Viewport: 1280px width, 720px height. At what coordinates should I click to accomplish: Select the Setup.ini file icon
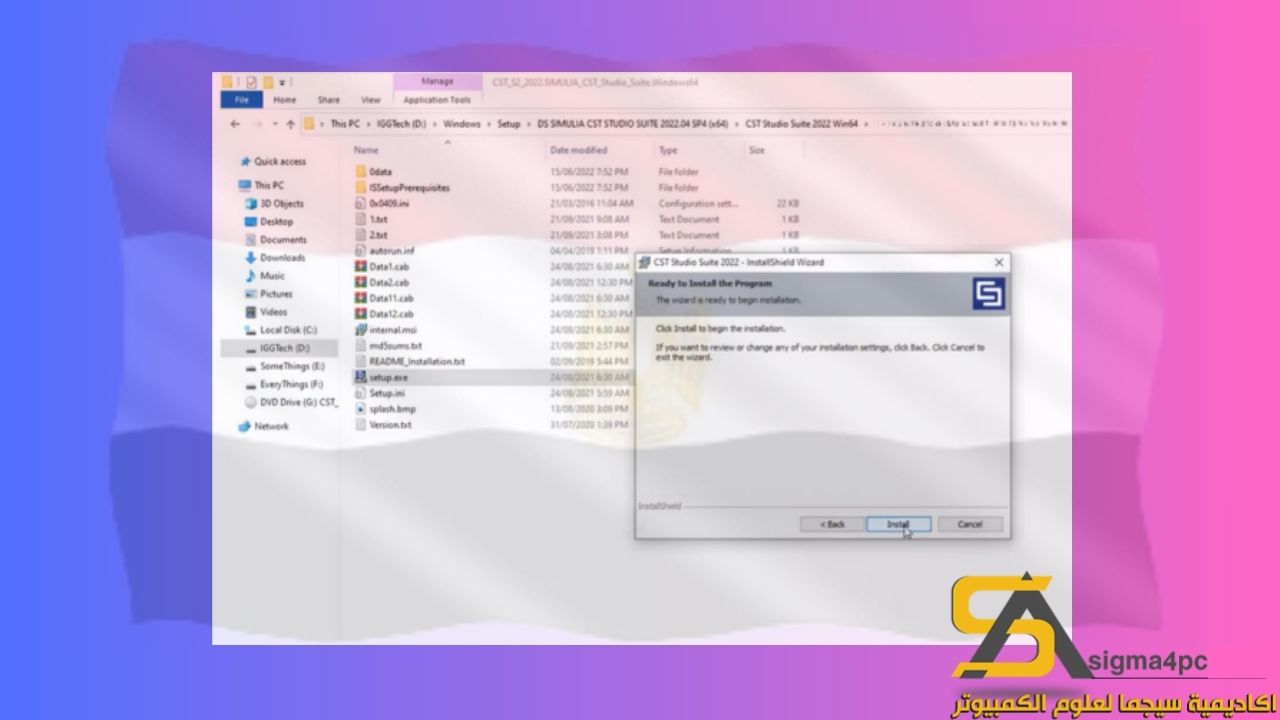pos(361,393)
